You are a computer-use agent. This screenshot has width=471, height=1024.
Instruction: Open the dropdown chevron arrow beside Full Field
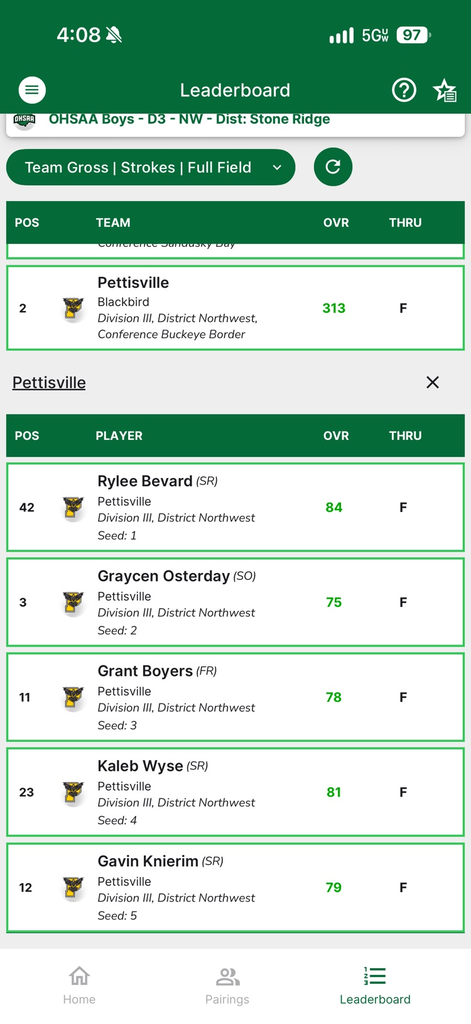[277, 168]
